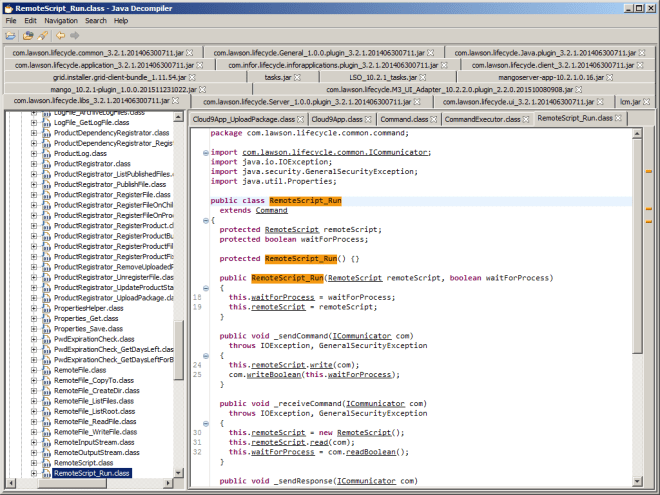The height and width of the screenshot is (495, 660).
Task: Expand the PropertiesHelper.class tree node
Action: point(34,308)
